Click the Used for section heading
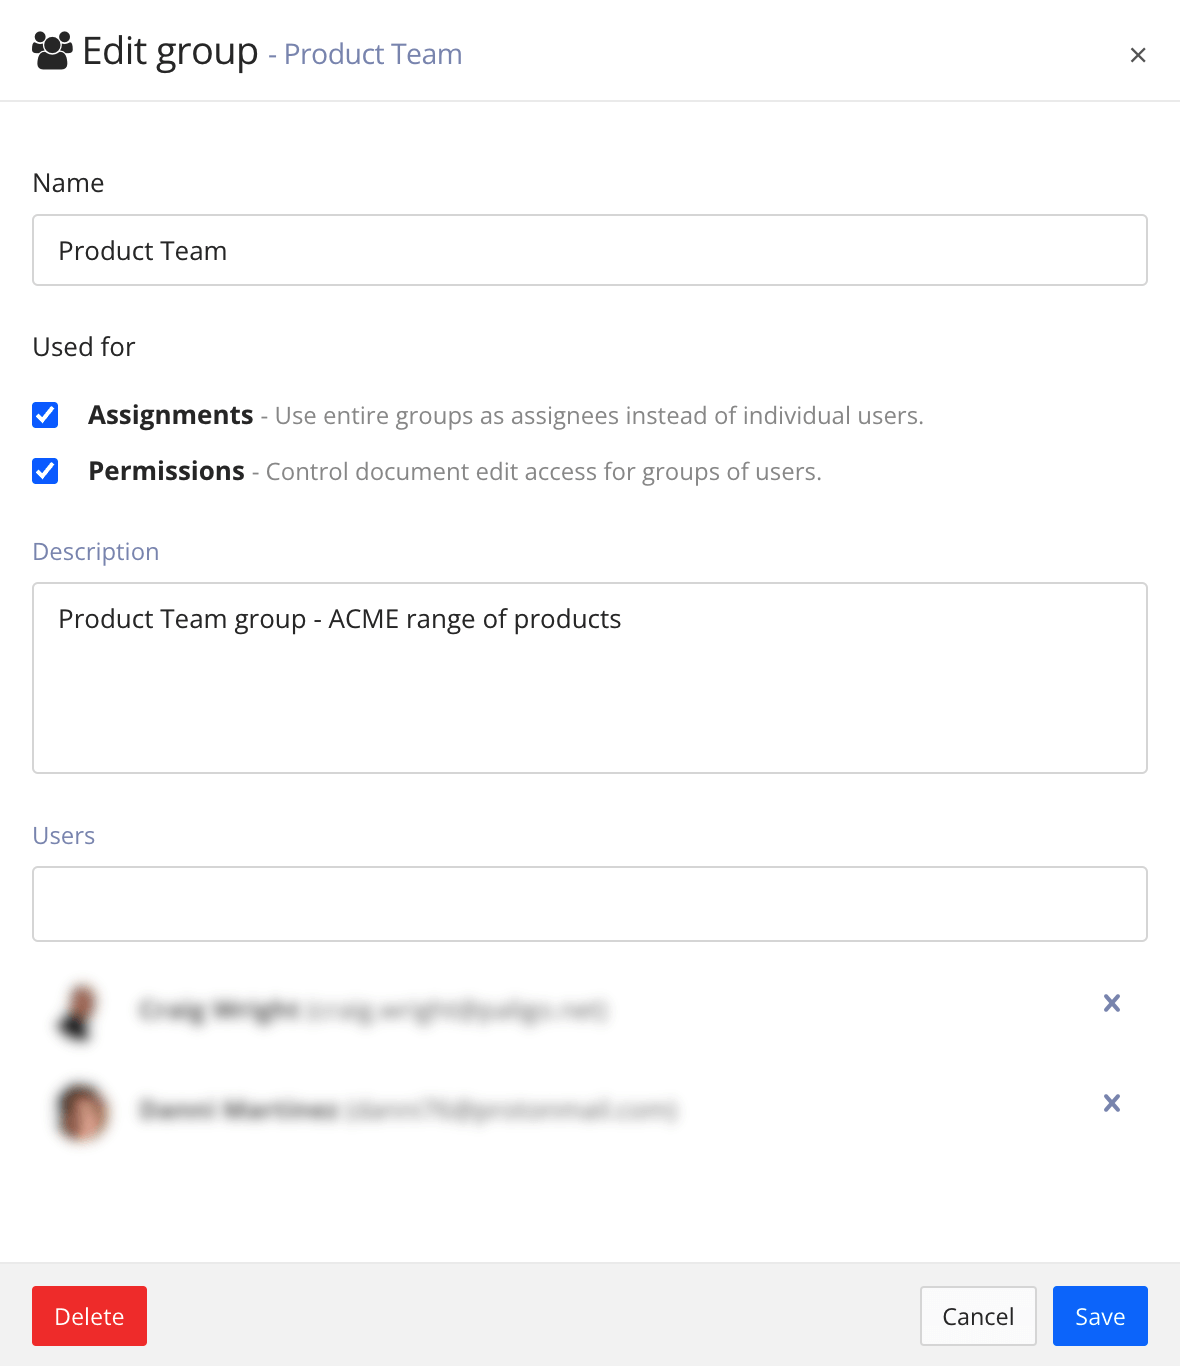This screenshot has width=1180, height=1366. coord(84,346)
